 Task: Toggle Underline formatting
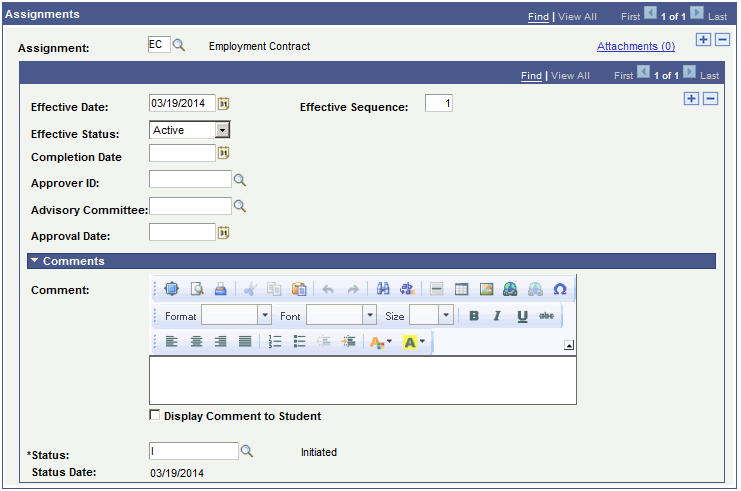(522, 316)
